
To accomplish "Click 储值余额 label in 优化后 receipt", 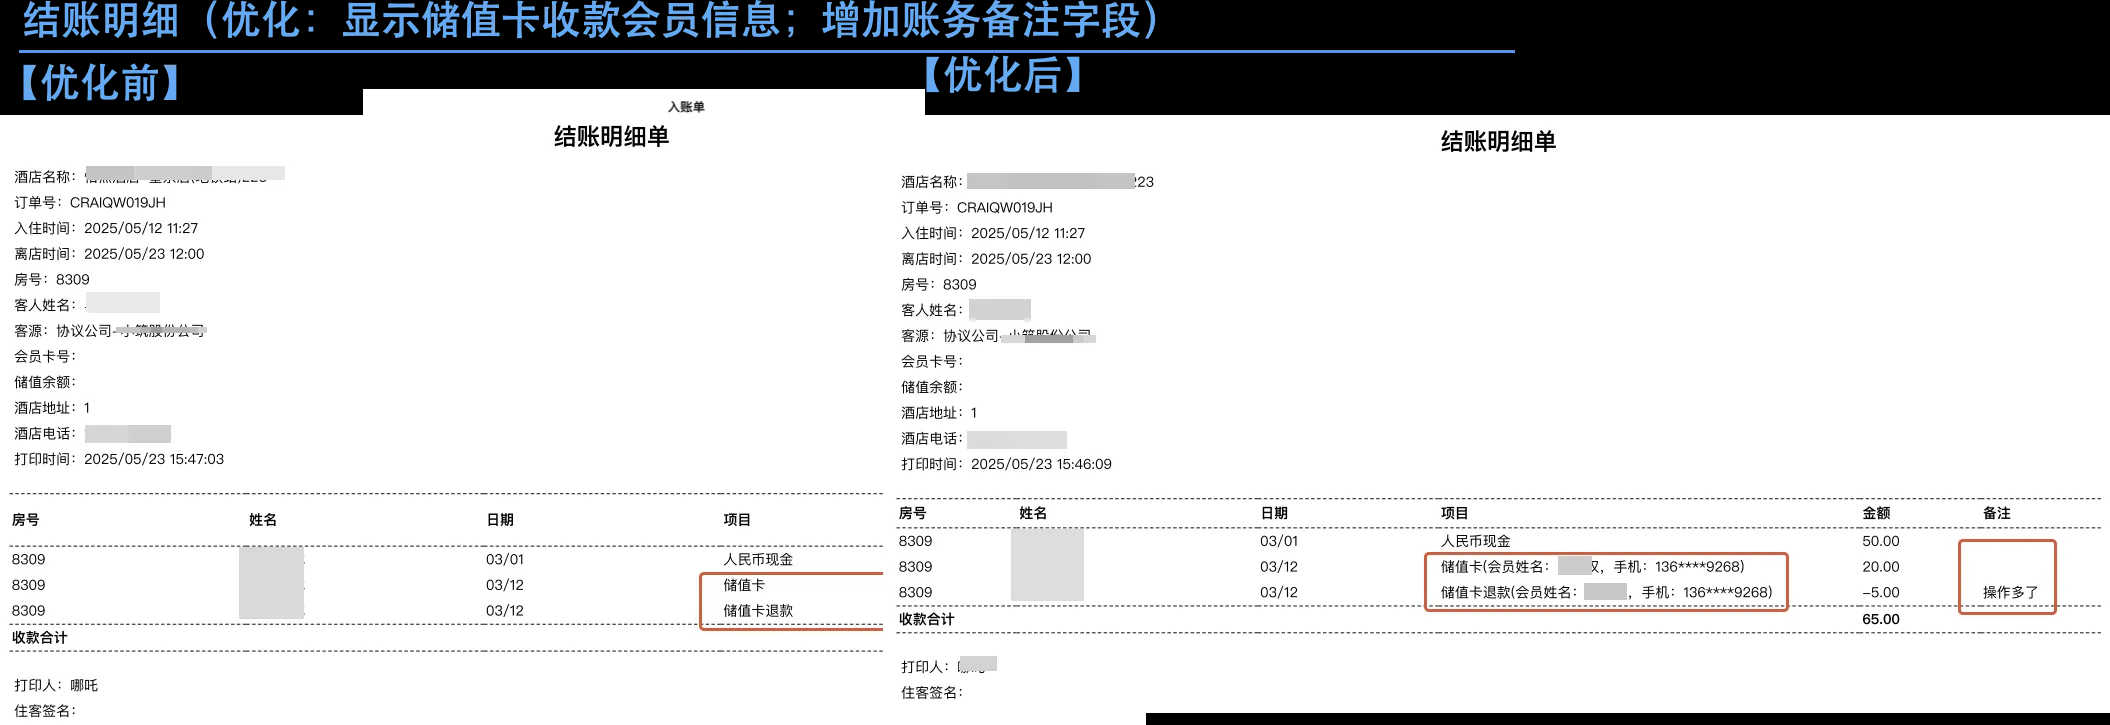I will point(932,387).
